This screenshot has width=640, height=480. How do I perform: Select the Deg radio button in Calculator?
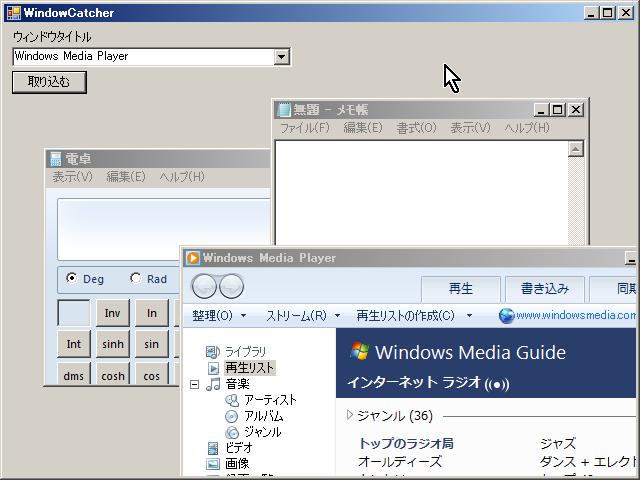click(72, 278)
